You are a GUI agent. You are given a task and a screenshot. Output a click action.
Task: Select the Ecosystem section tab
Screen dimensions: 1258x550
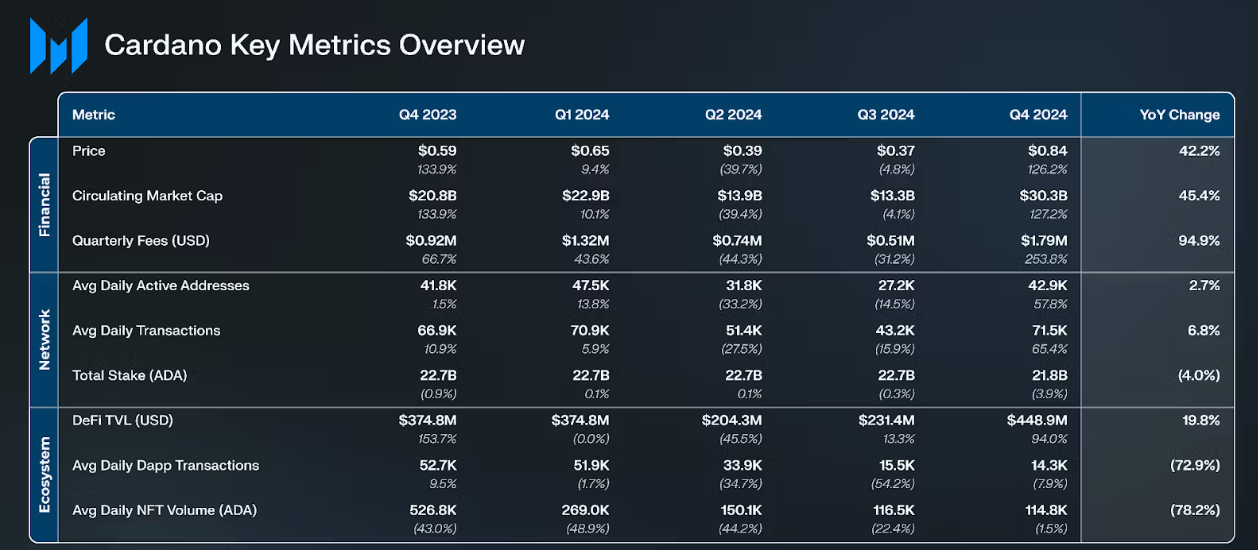pos(44,475)
